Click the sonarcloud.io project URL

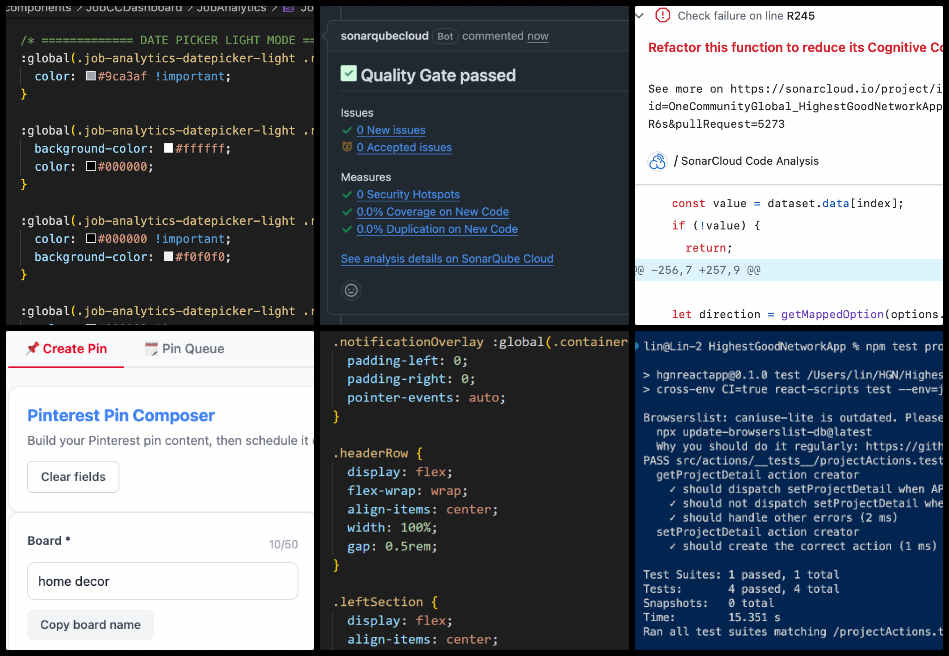[836, 89]
